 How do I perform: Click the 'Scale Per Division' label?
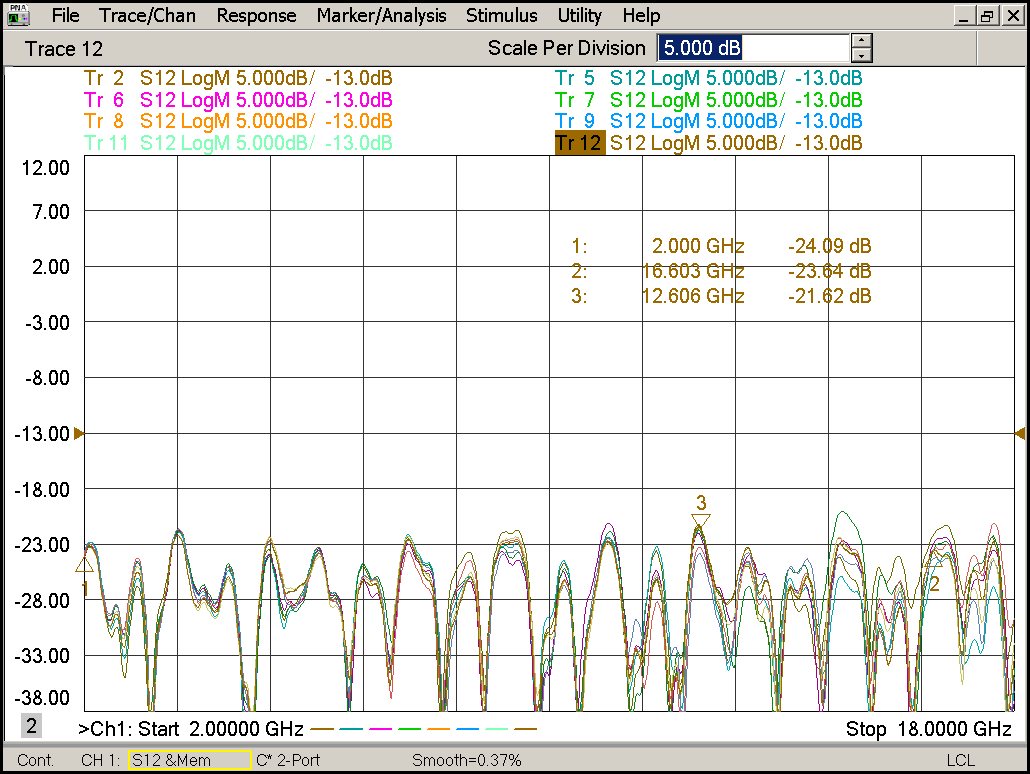[x=566, y=48]
